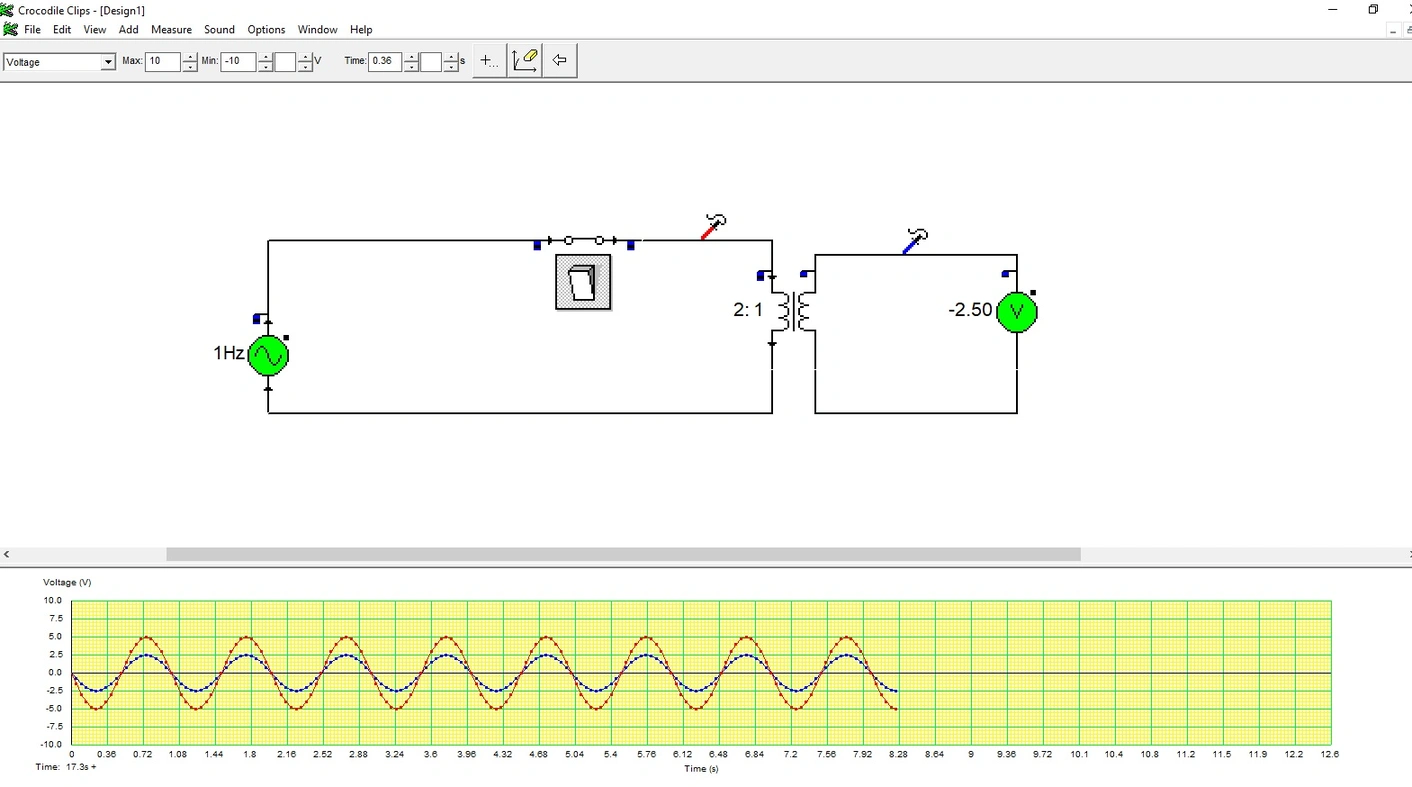1412x787 pixels.
Task: Click the add trace plus button
Action: (x=488, y=60)
